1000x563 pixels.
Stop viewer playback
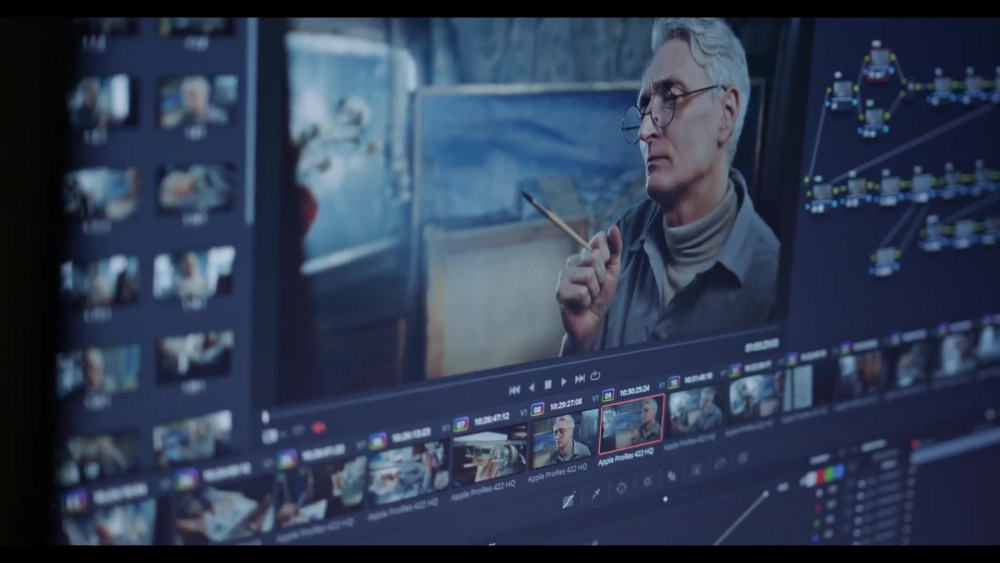pyautogui.click(x=547, y=384)
